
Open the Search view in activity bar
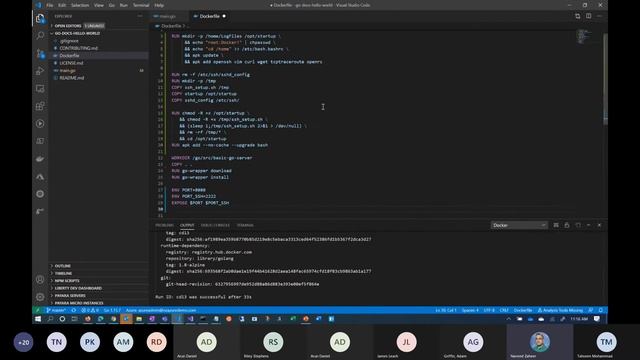[40, 36]
